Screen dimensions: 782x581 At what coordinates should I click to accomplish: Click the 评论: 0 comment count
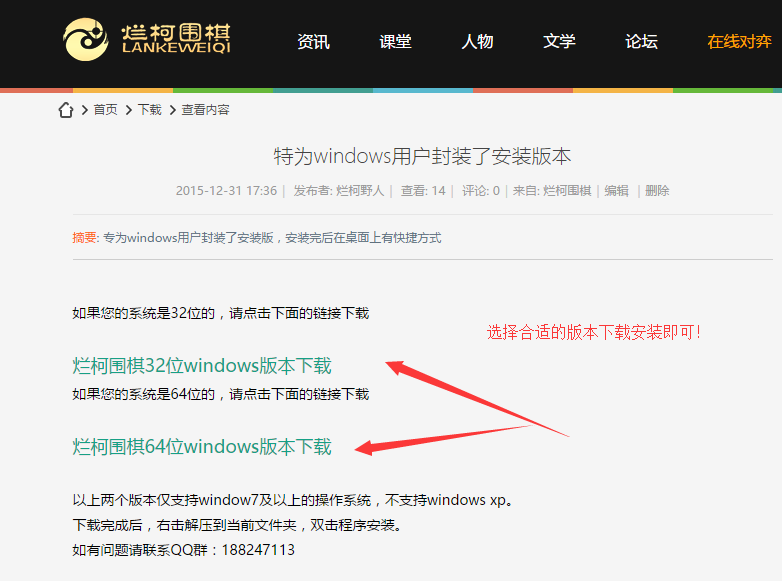click(481, 191)
